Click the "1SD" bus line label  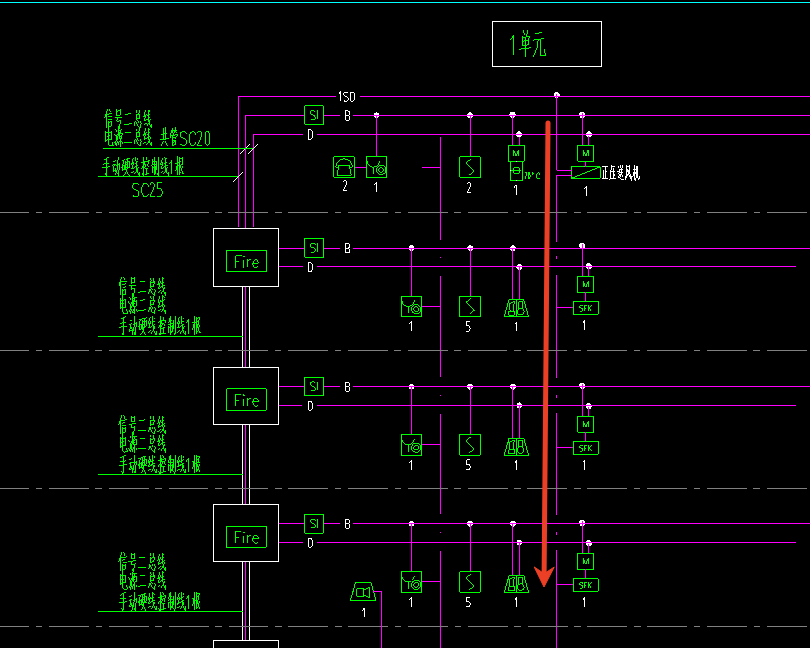(347, 97)
